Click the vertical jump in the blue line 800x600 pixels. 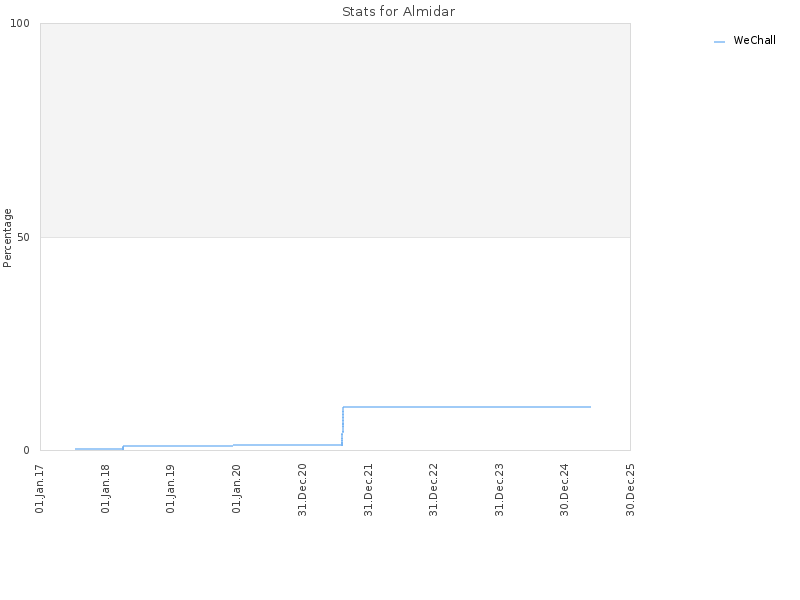(342, 426)
